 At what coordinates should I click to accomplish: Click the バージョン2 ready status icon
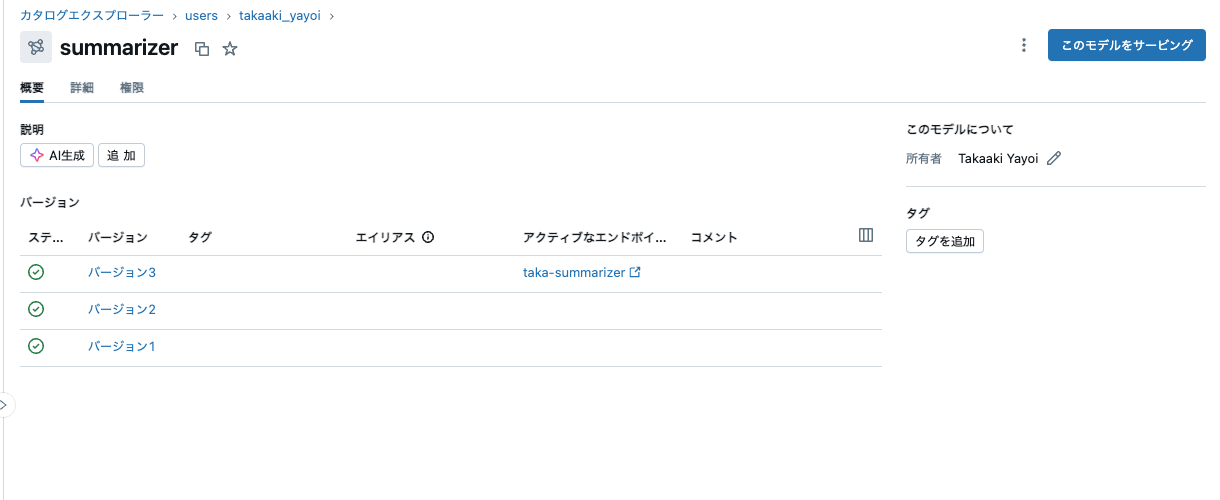[x=36, y=309]
